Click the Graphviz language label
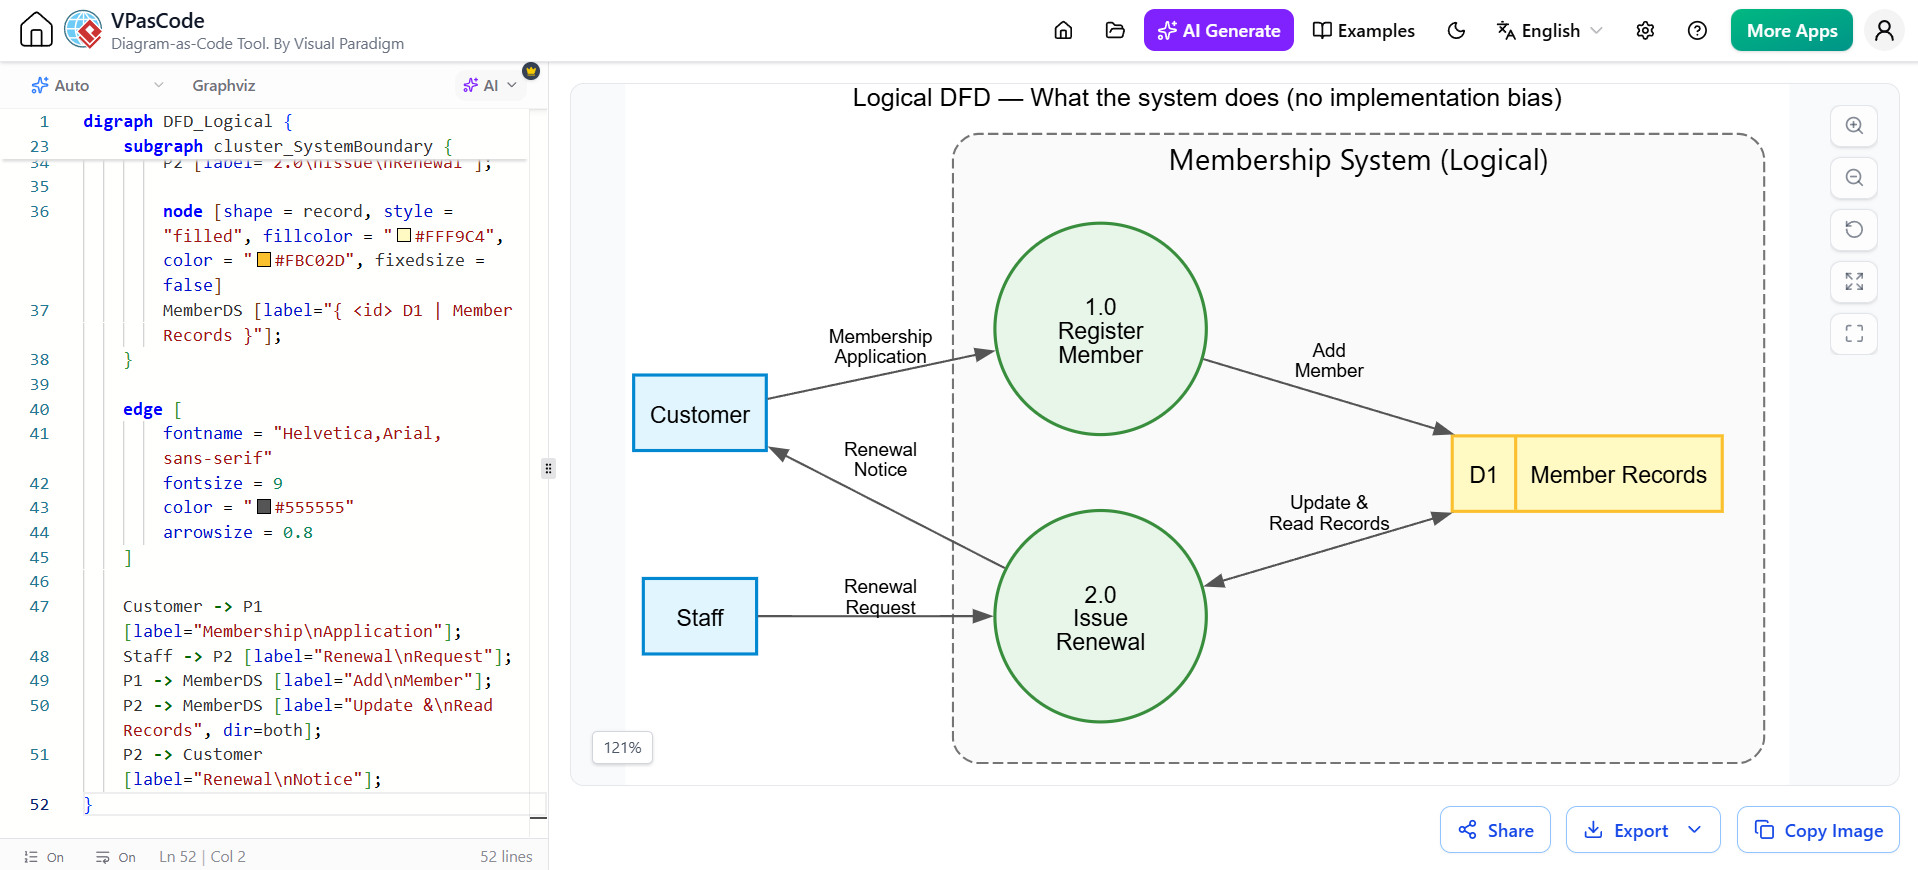The width and height of the screenshot is (1918, 870). (224, 86)
